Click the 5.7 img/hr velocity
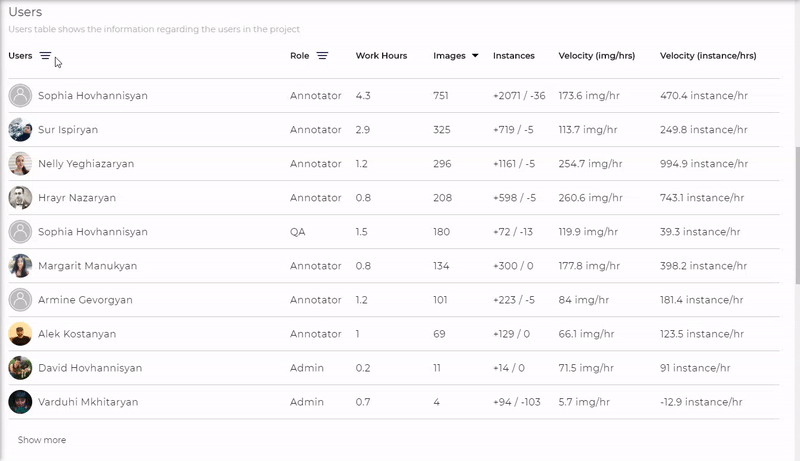This screenshot has width=800, height=461. pyautogui.click(x=584, y=402)
